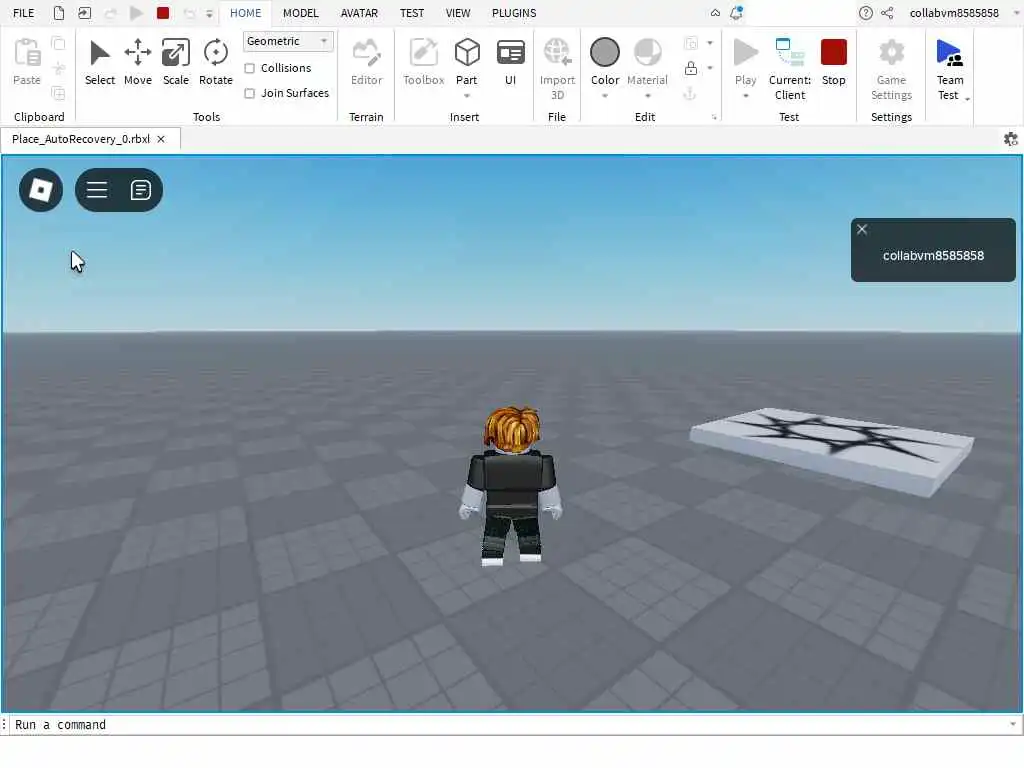Open the notifications bell
This screenshot has width=1024, height=768.
(736, 13)
